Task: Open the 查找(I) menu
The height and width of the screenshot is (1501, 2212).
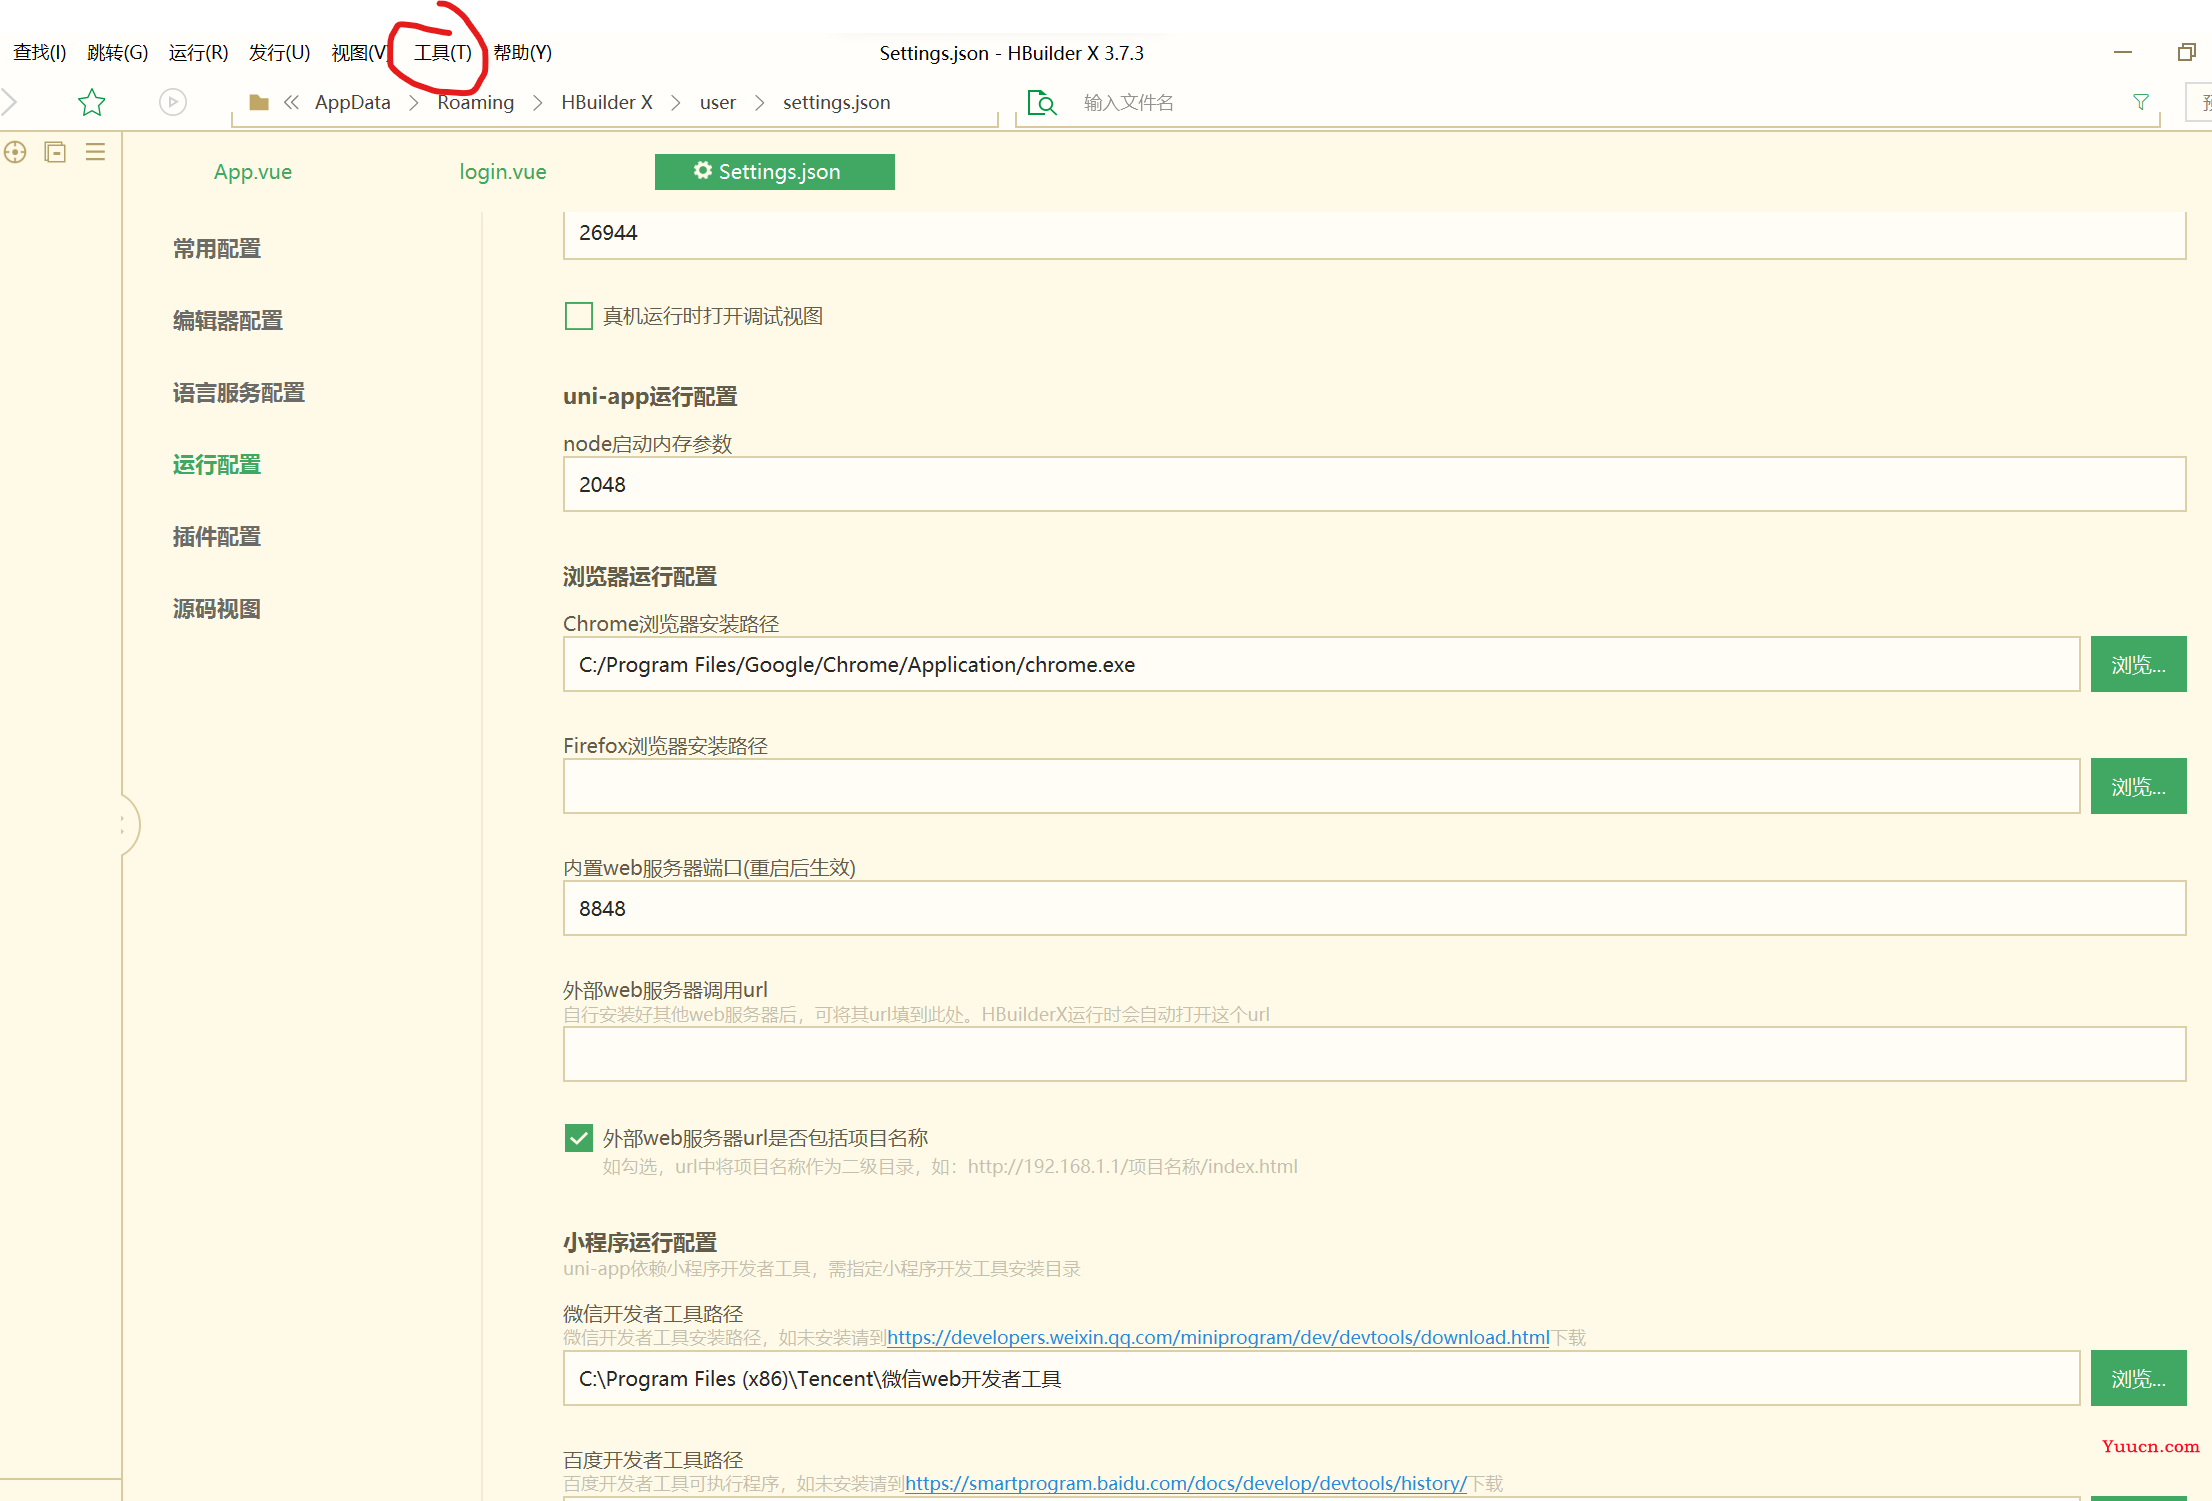Action: [40, 52]
